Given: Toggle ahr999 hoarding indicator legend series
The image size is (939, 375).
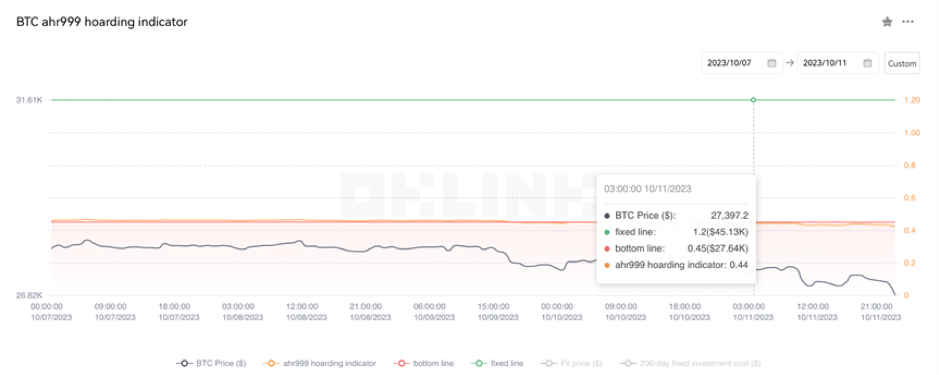Looking at the screenshot, I should tap(320, 363).
